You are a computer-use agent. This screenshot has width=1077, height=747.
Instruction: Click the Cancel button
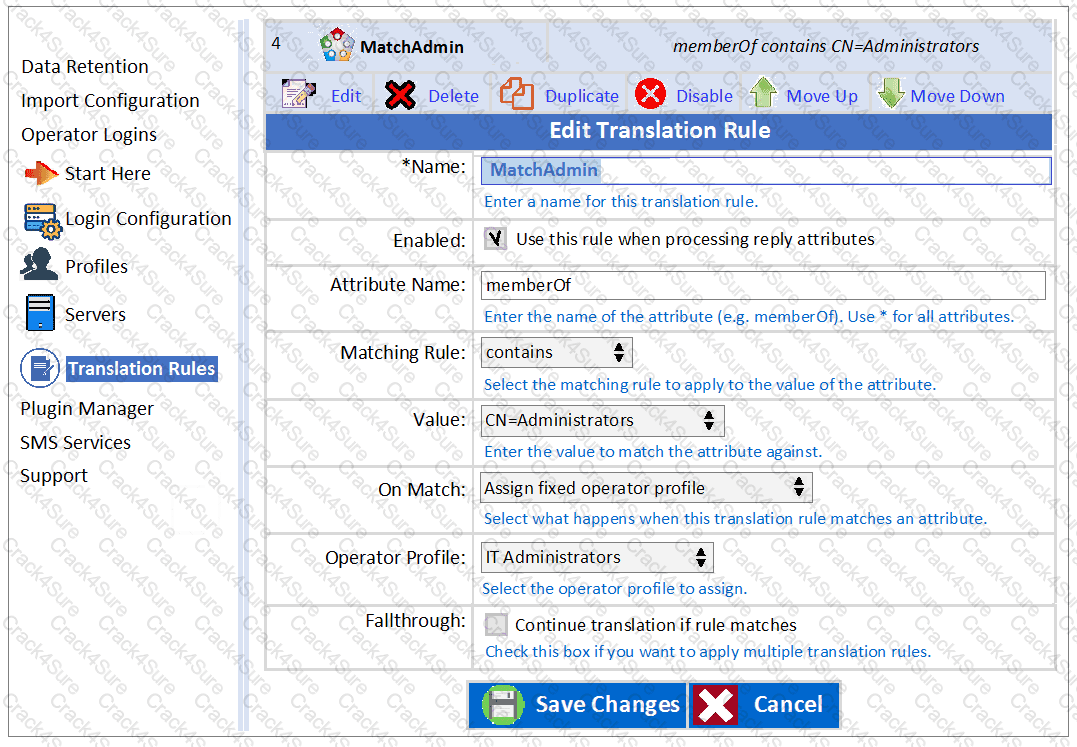click(x=764, y=705)
